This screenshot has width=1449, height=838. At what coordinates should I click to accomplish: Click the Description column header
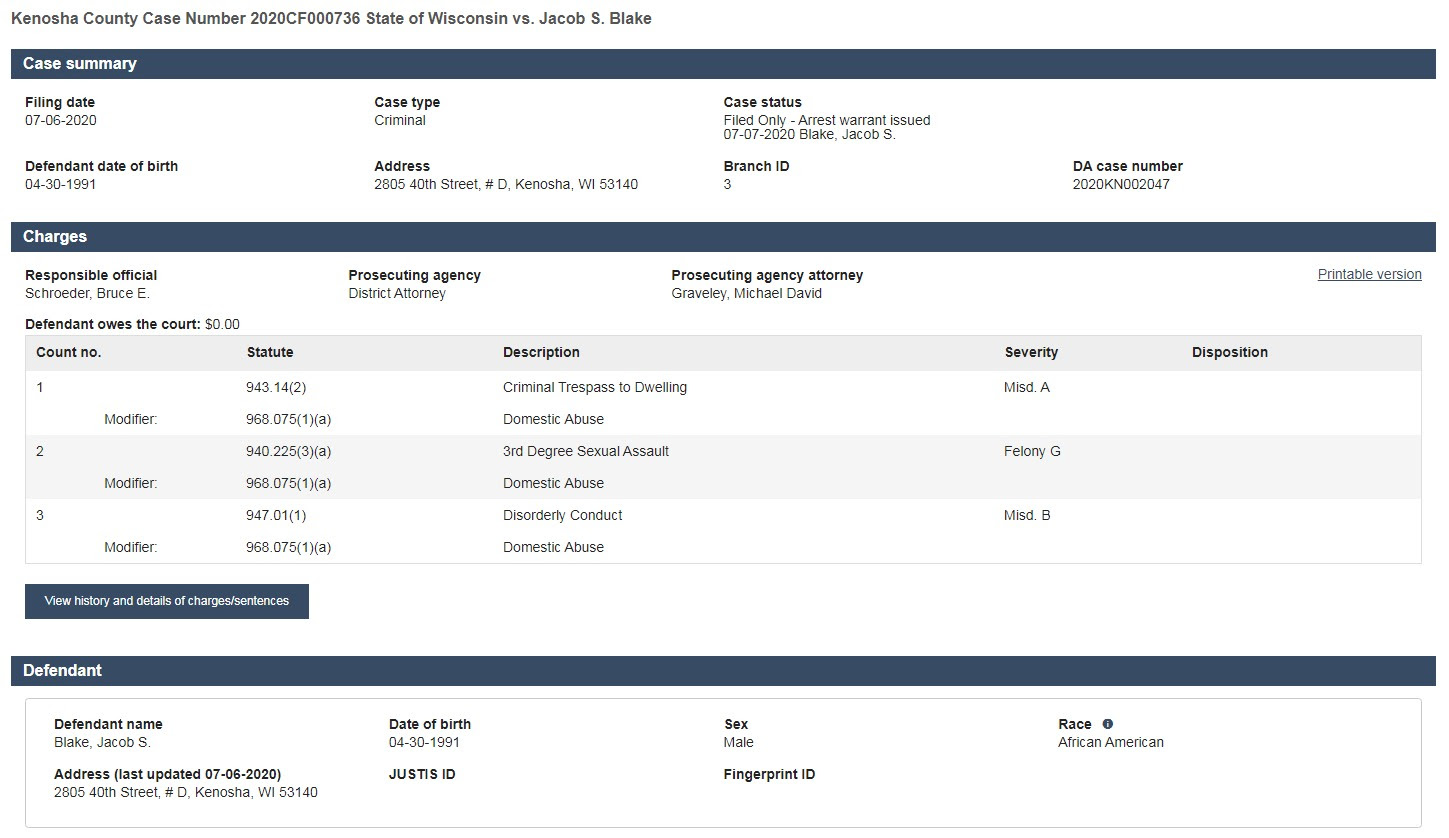(x=541, y=353)
